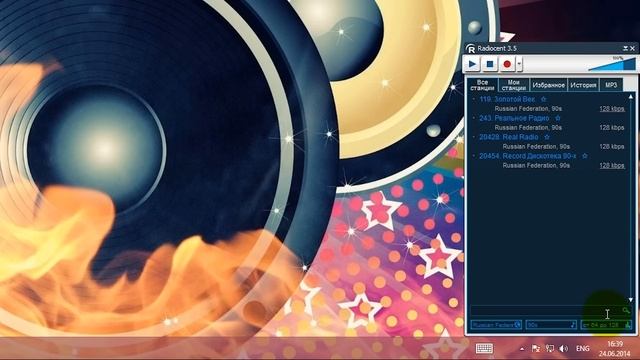Viewport: 640px width, 360px height.
Task: Switch the ENG input language
Action: point(582,348)
